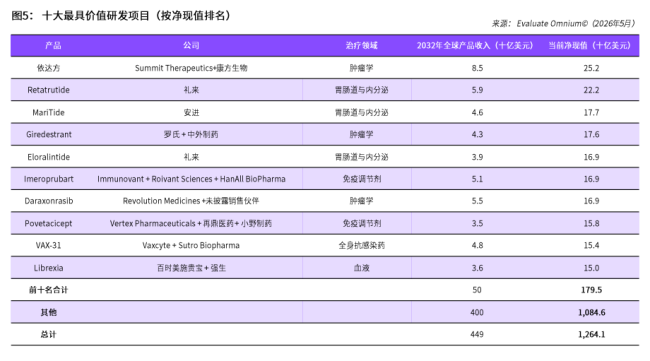650x361 pixels.
Task: Click the therapy area 全身抗感染药
Action: pyautogui.click(x=361, y=245)
